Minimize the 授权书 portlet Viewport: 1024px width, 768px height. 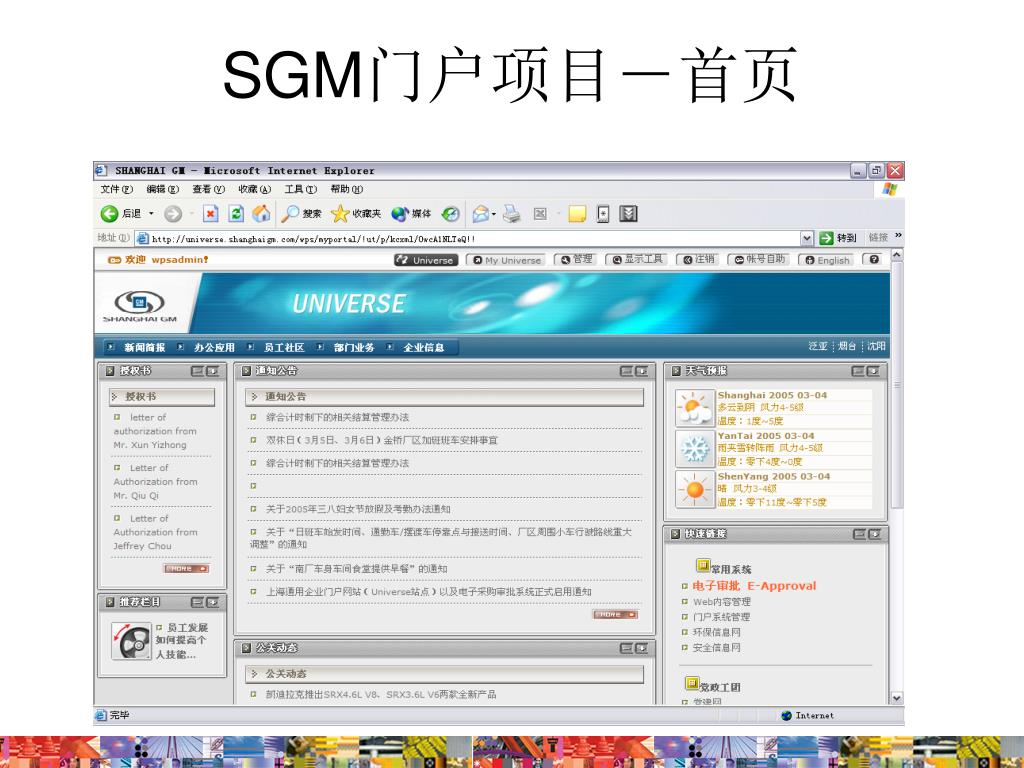click(197, 371)
